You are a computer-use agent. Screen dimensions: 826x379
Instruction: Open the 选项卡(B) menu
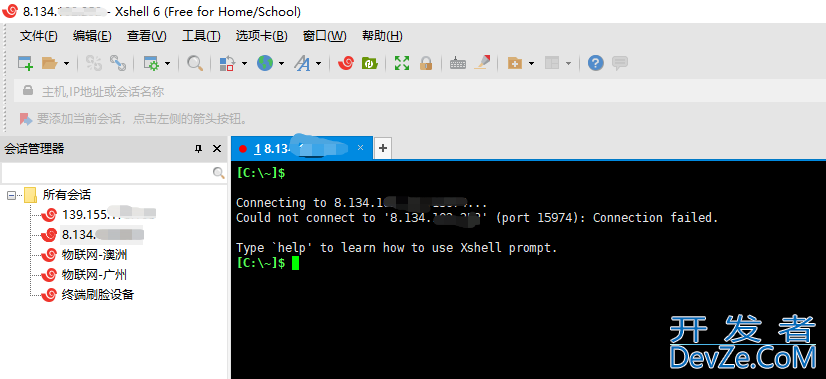(261, 36)
